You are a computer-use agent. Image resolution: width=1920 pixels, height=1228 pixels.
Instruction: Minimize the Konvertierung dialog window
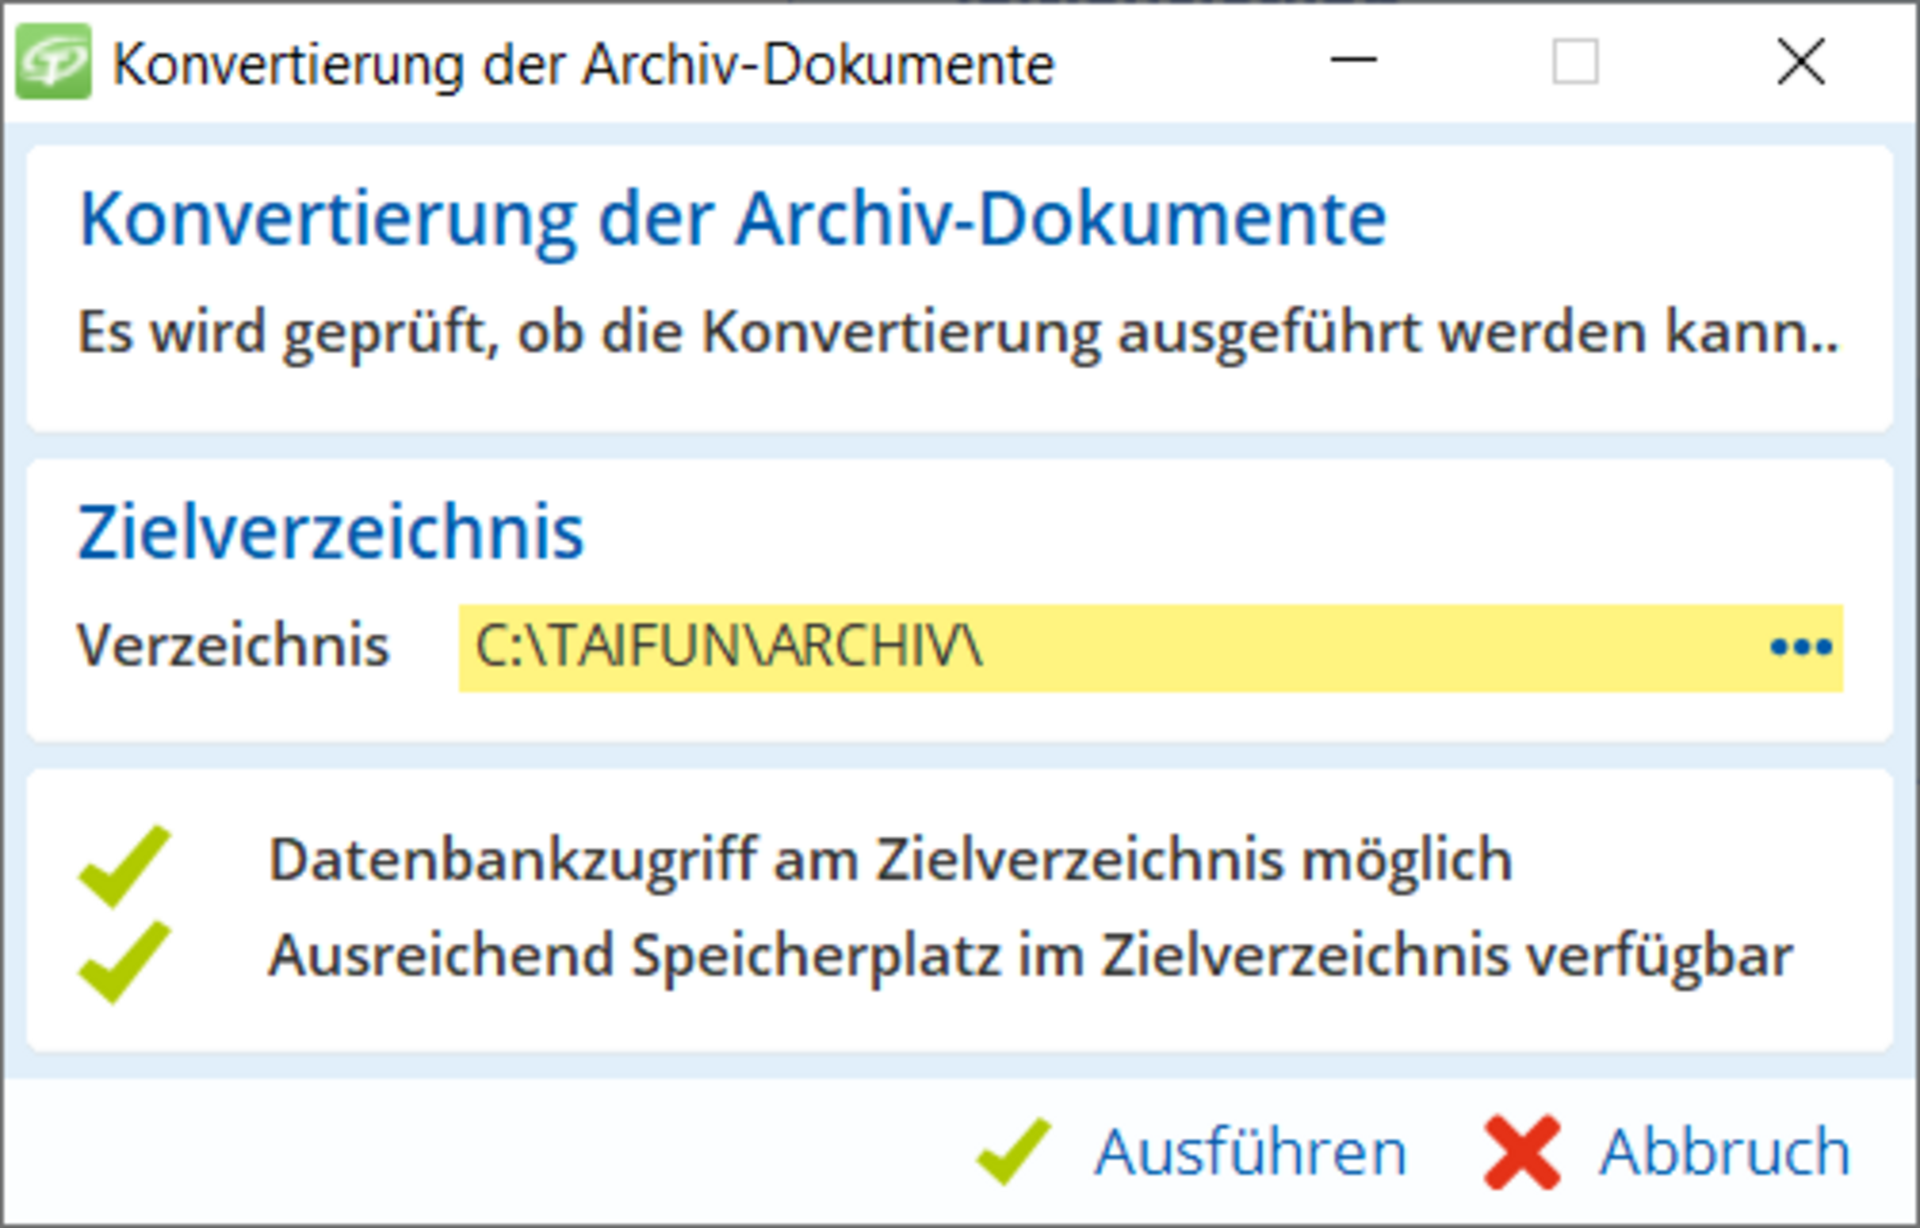pyautogui.click(x=1353, y=61)
